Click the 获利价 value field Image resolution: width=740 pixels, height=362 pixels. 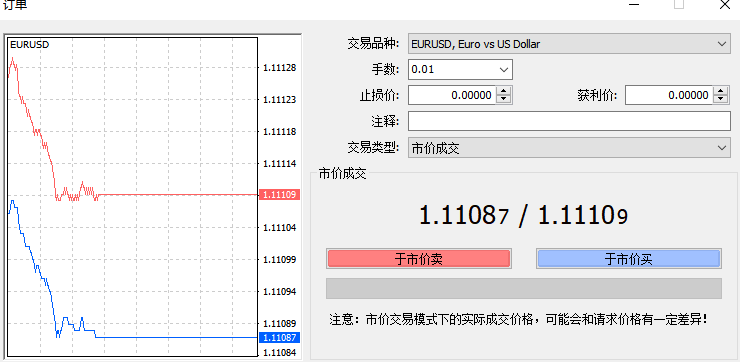[x=669, y=95]
